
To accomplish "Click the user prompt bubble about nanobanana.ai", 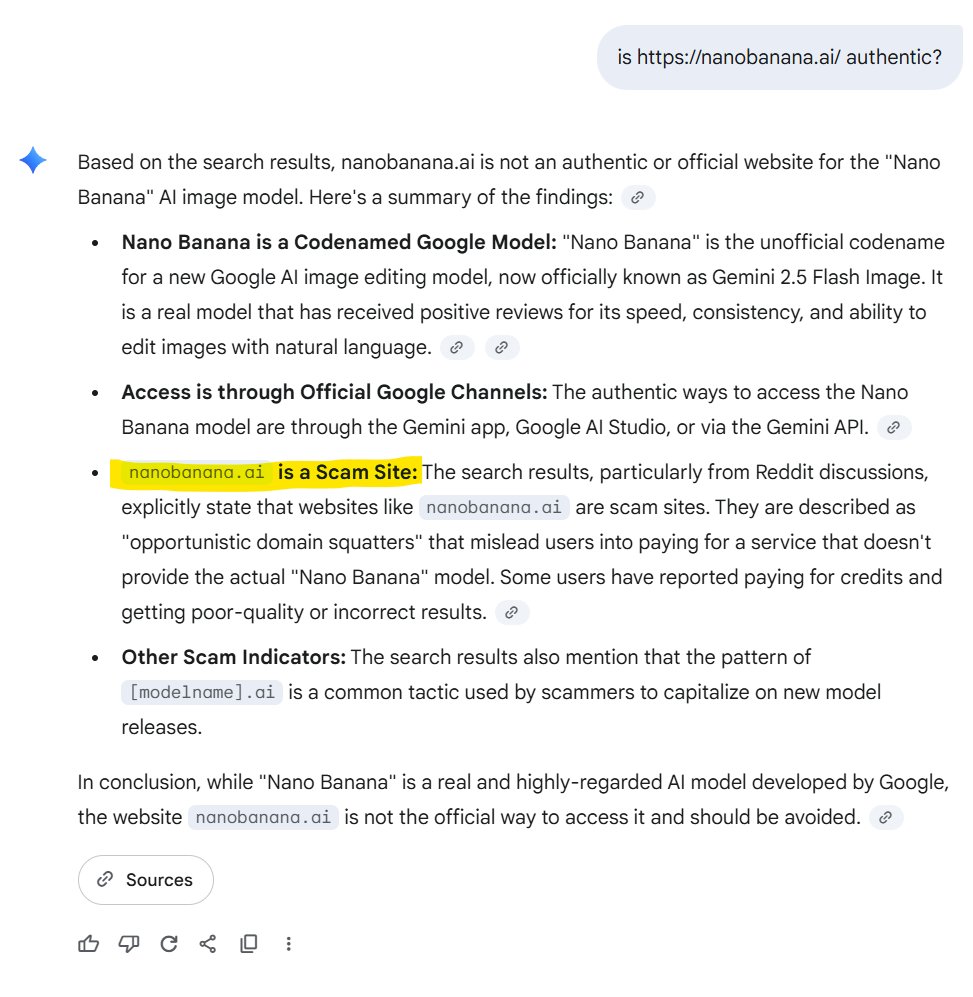I will pyautogui.click(x=780, y=57).
